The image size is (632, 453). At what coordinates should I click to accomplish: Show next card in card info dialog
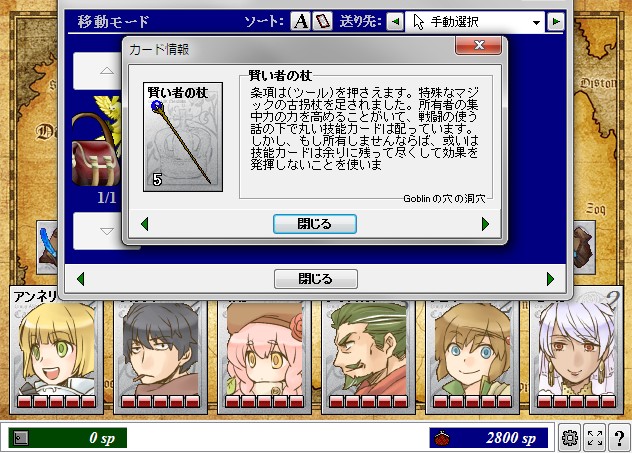[x=485, y=224]
